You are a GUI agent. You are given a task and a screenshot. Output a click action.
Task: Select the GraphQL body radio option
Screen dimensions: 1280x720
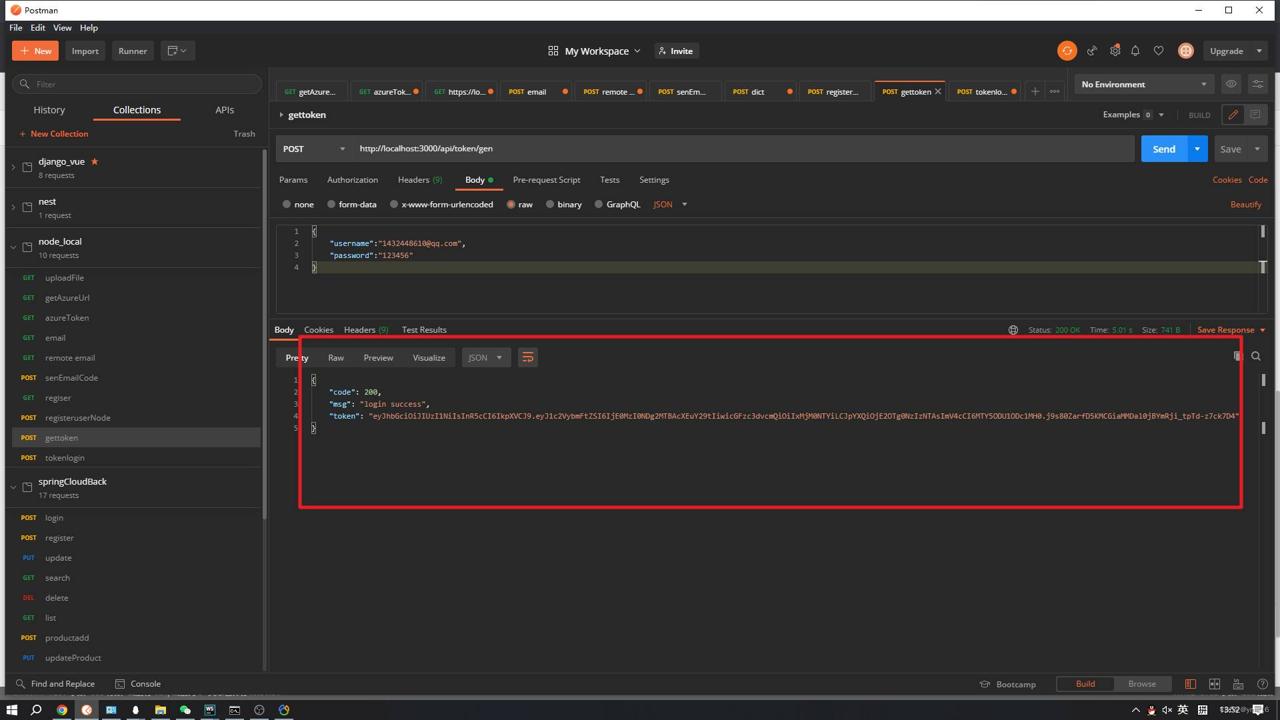coord(599,204)
